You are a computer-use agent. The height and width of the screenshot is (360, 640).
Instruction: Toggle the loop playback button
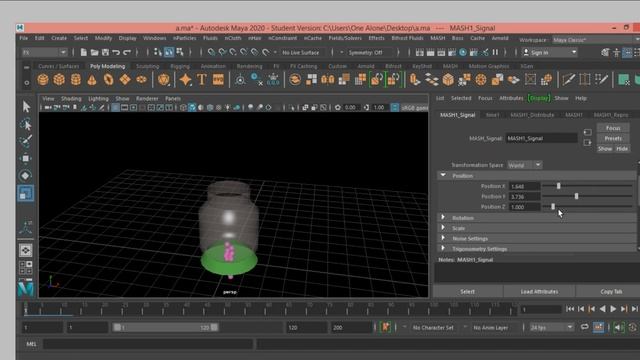coord(584,327)
